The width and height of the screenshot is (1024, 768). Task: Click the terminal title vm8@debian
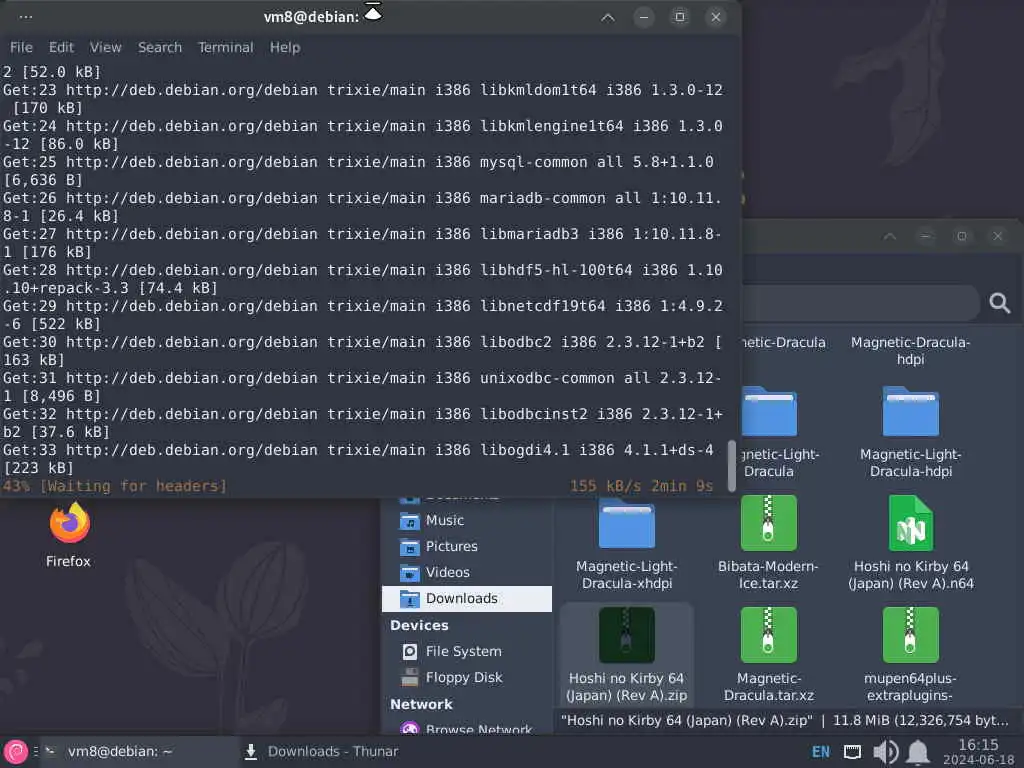click(x=312, y=17)
